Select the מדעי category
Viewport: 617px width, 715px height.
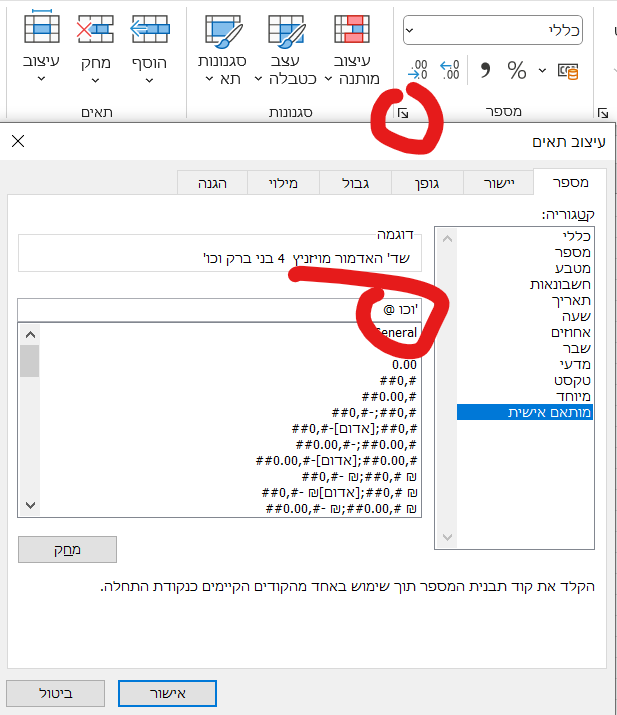tap(525, 364)
